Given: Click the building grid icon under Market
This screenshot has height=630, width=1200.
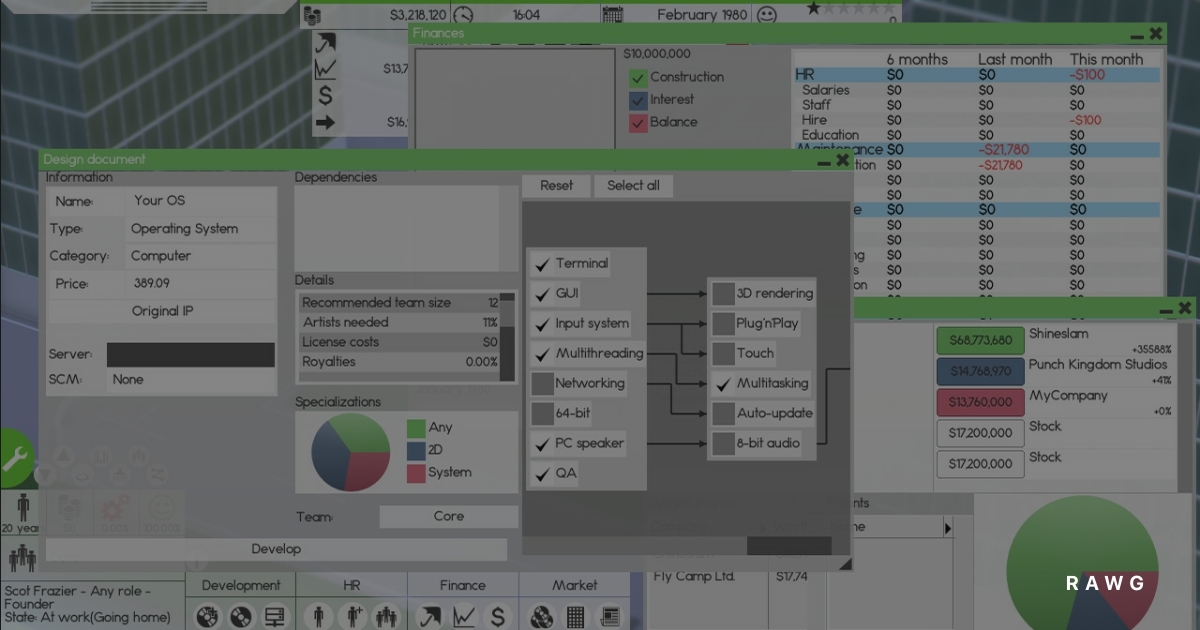Looking at the screenshot, I should tap(575, 617).
